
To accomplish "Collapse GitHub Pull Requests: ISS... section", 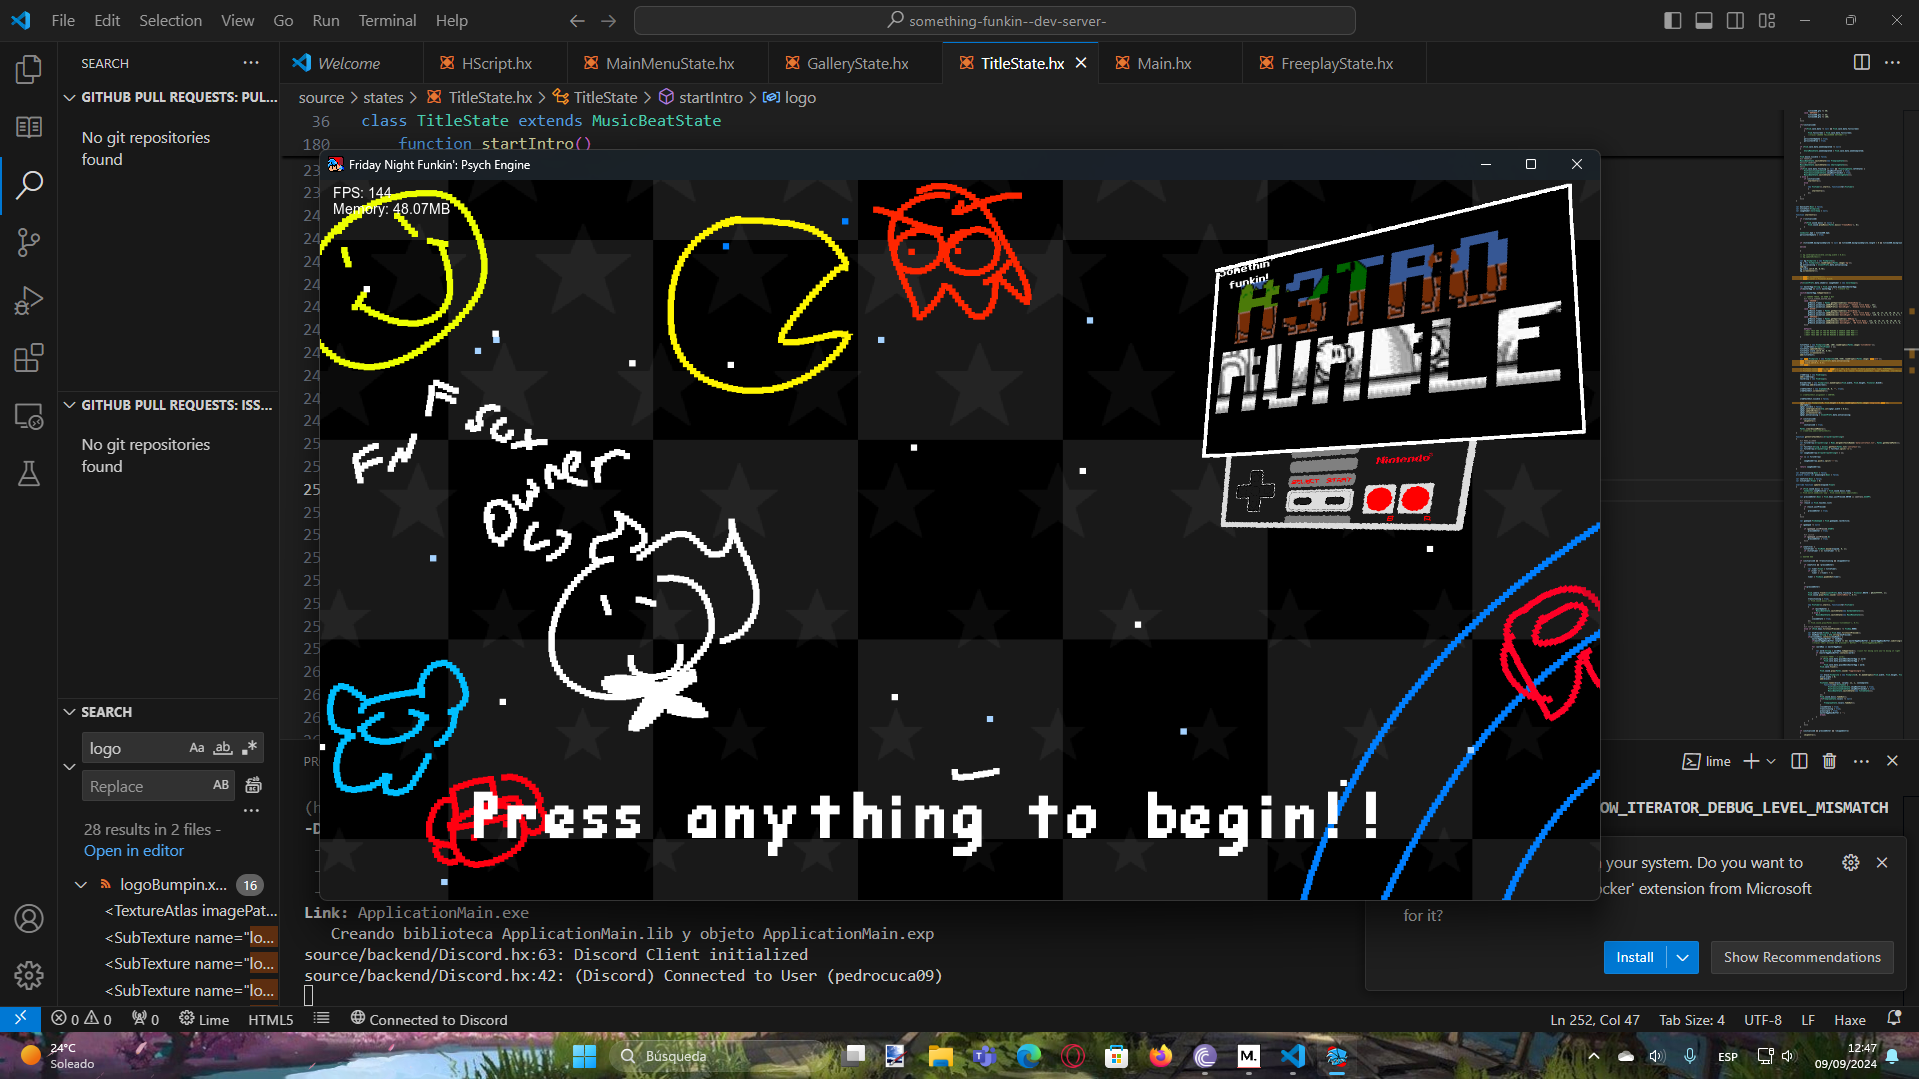I will pyautogui.click(x=168, y=405).
